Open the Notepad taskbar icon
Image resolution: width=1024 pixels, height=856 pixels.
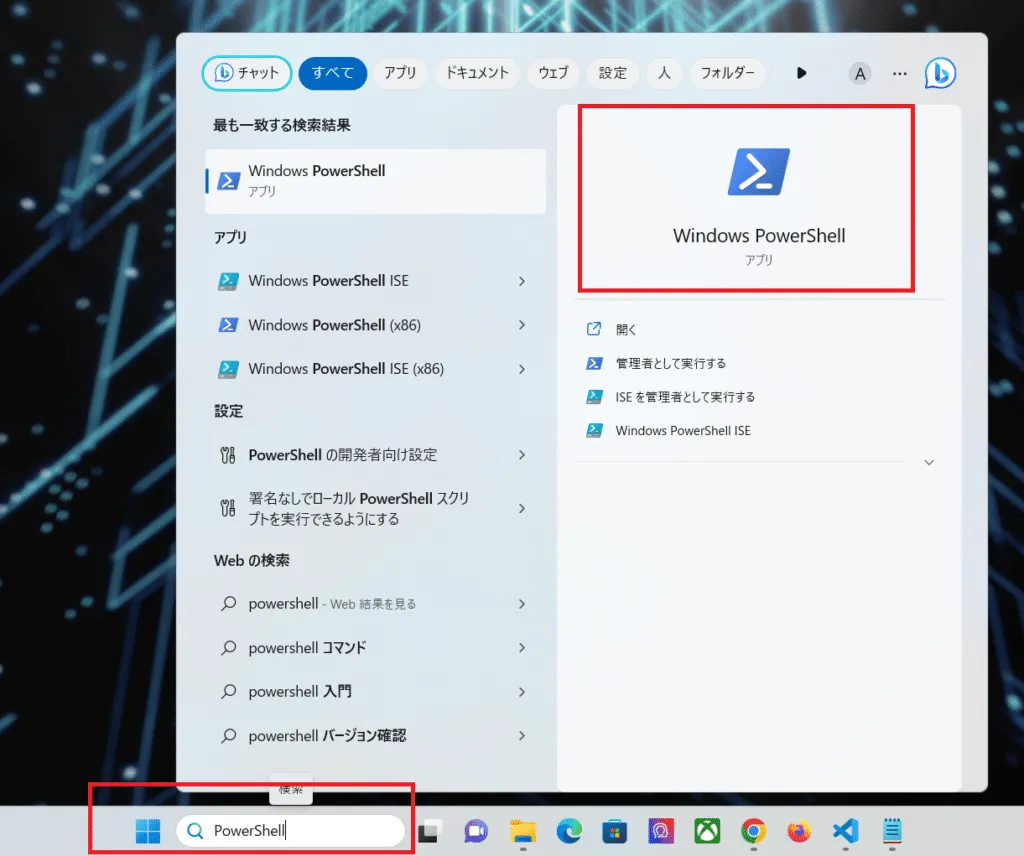point(892,831)
